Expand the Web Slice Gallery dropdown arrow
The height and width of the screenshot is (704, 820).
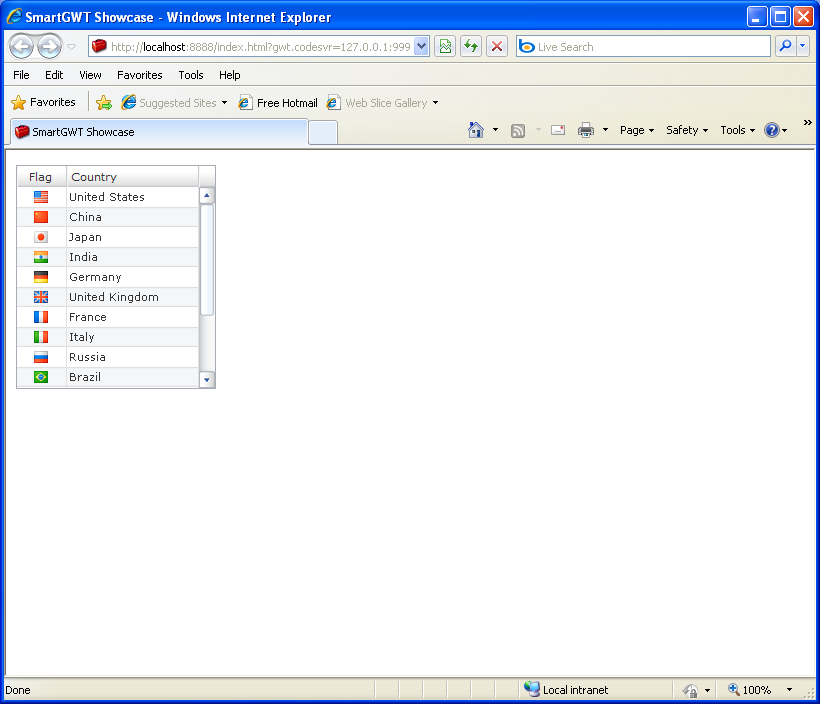435,103
